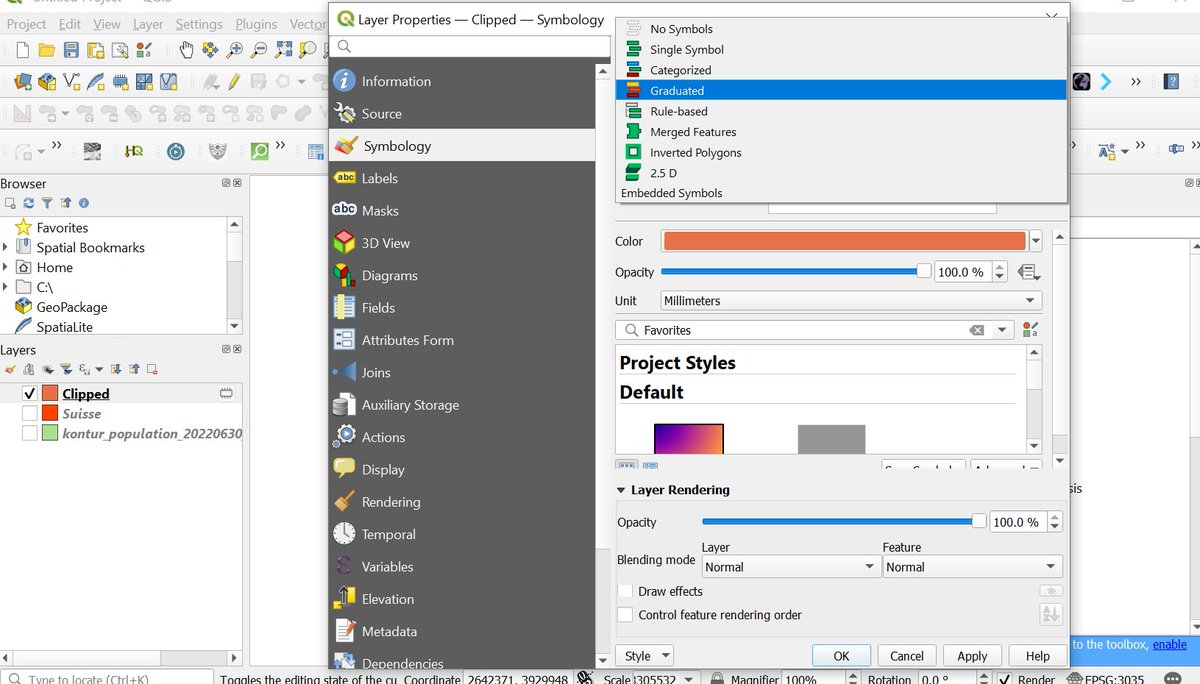Image resolution: width=1200 pixels, height=684 pixels.
Task: Select the purple-orange gradient symbol thumbnail
Action: [688, 438]
